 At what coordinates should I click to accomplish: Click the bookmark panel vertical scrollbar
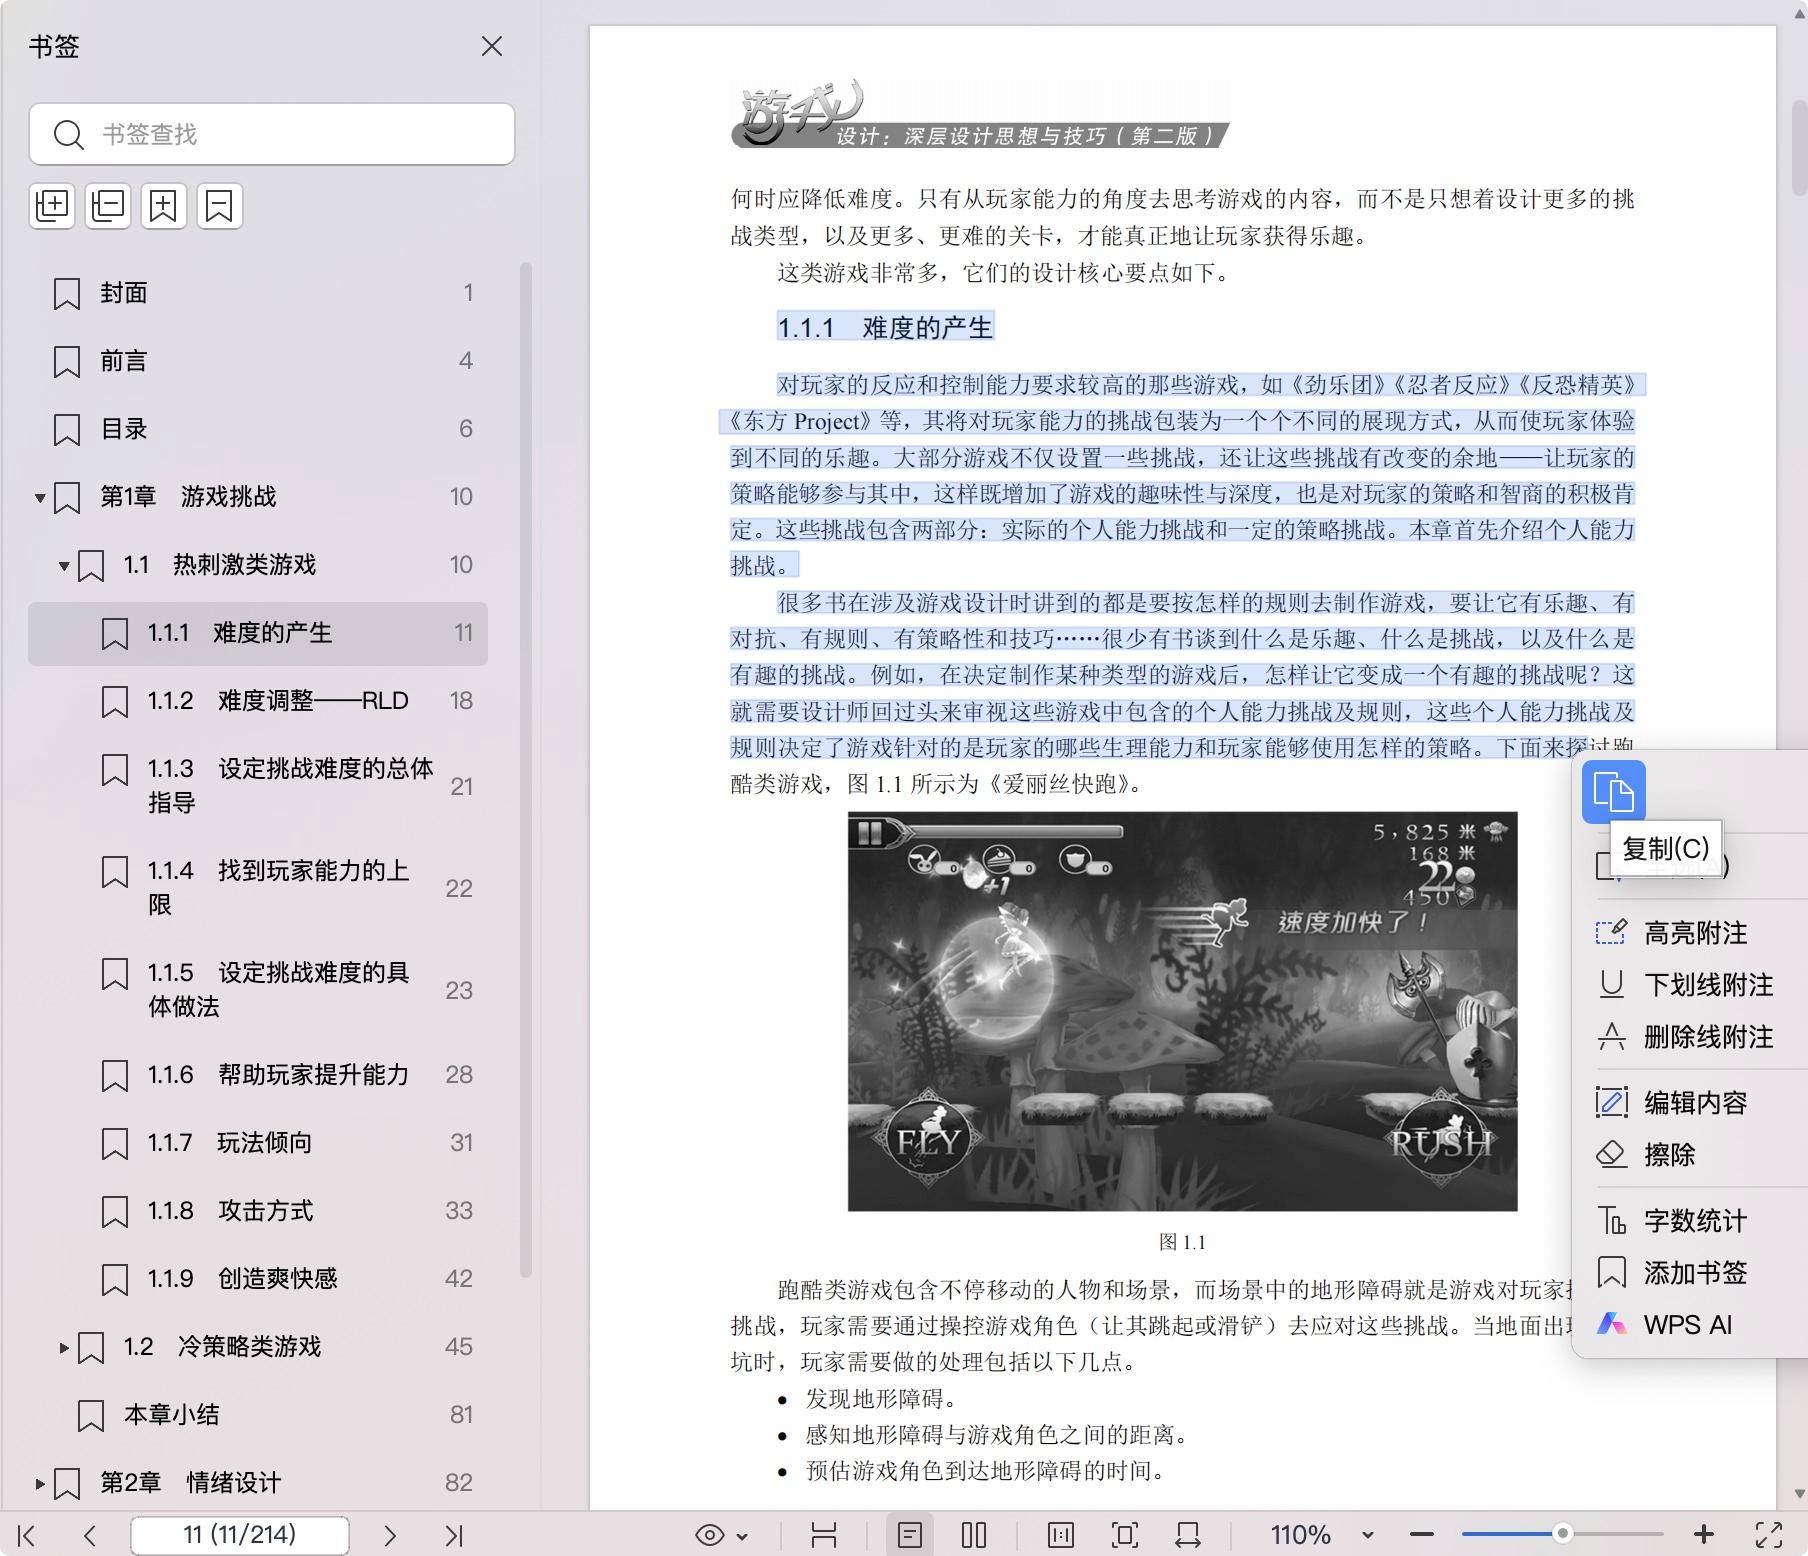click(x=525, y=770)
